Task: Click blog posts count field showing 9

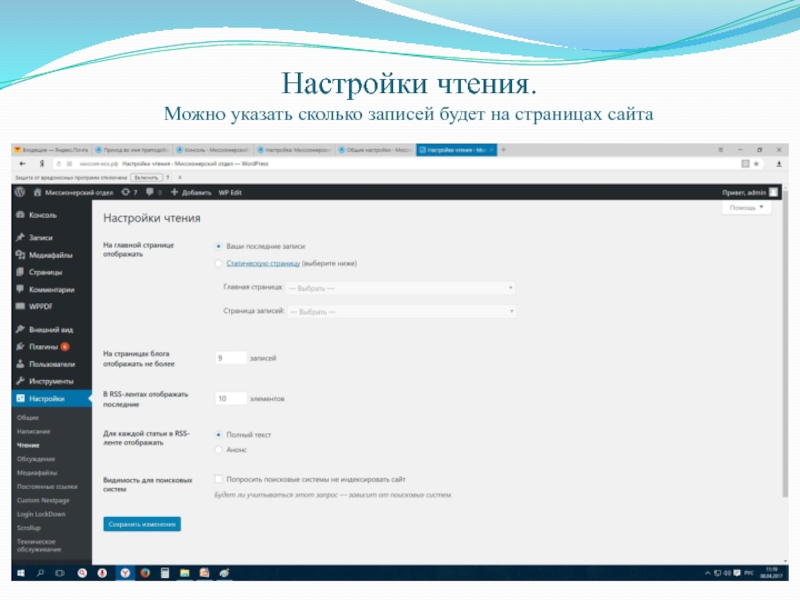Action: tap(231, 358)
